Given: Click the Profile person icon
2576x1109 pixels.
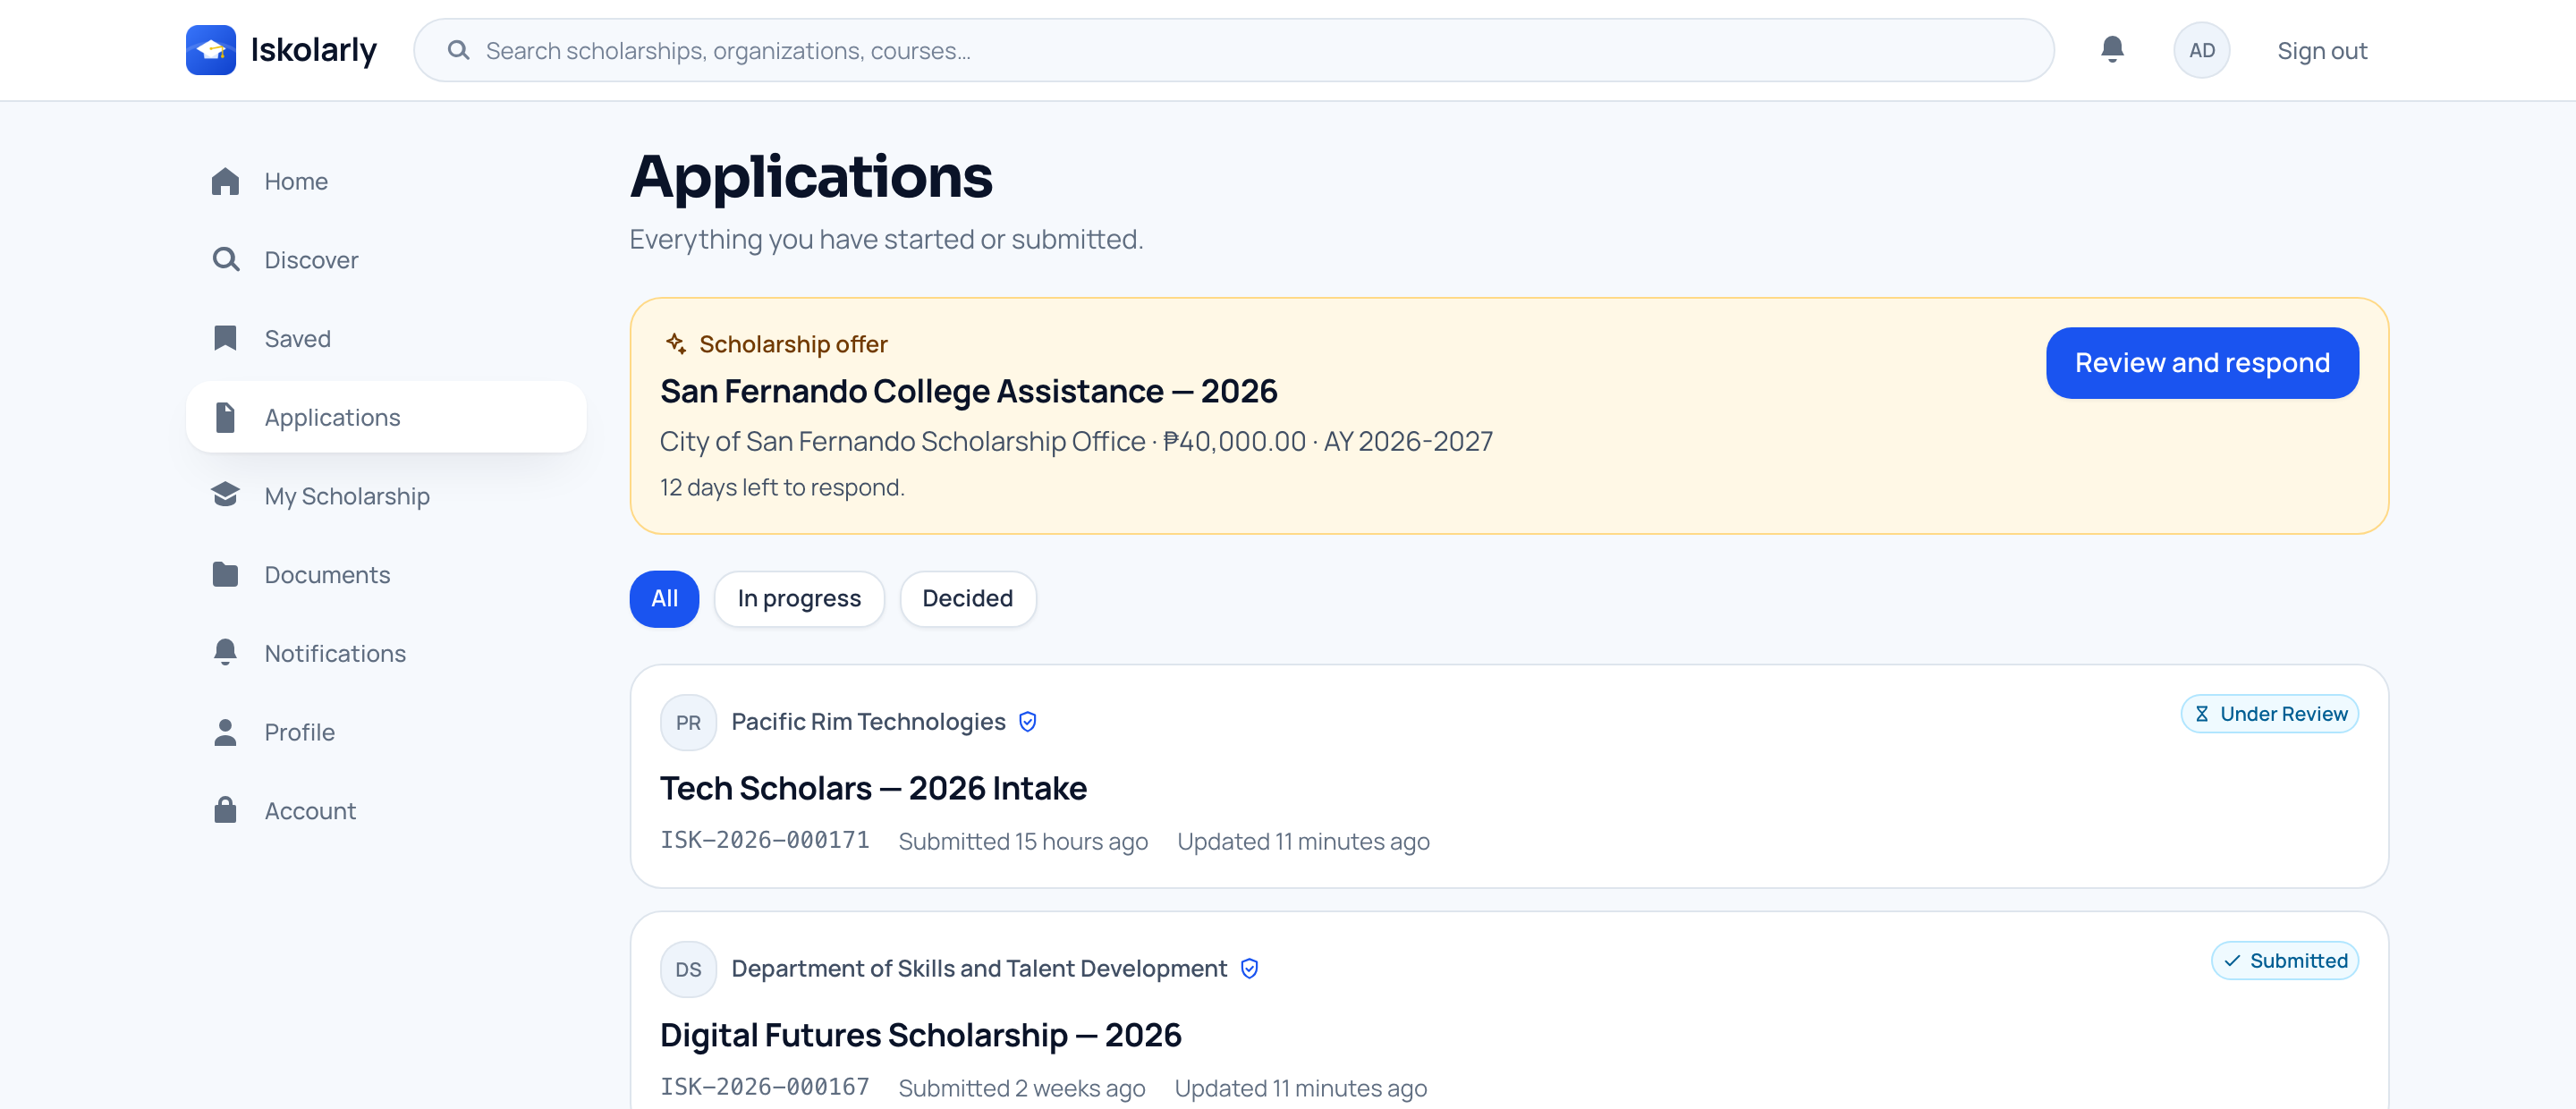Looking at the screenshot, I should 226,732.
